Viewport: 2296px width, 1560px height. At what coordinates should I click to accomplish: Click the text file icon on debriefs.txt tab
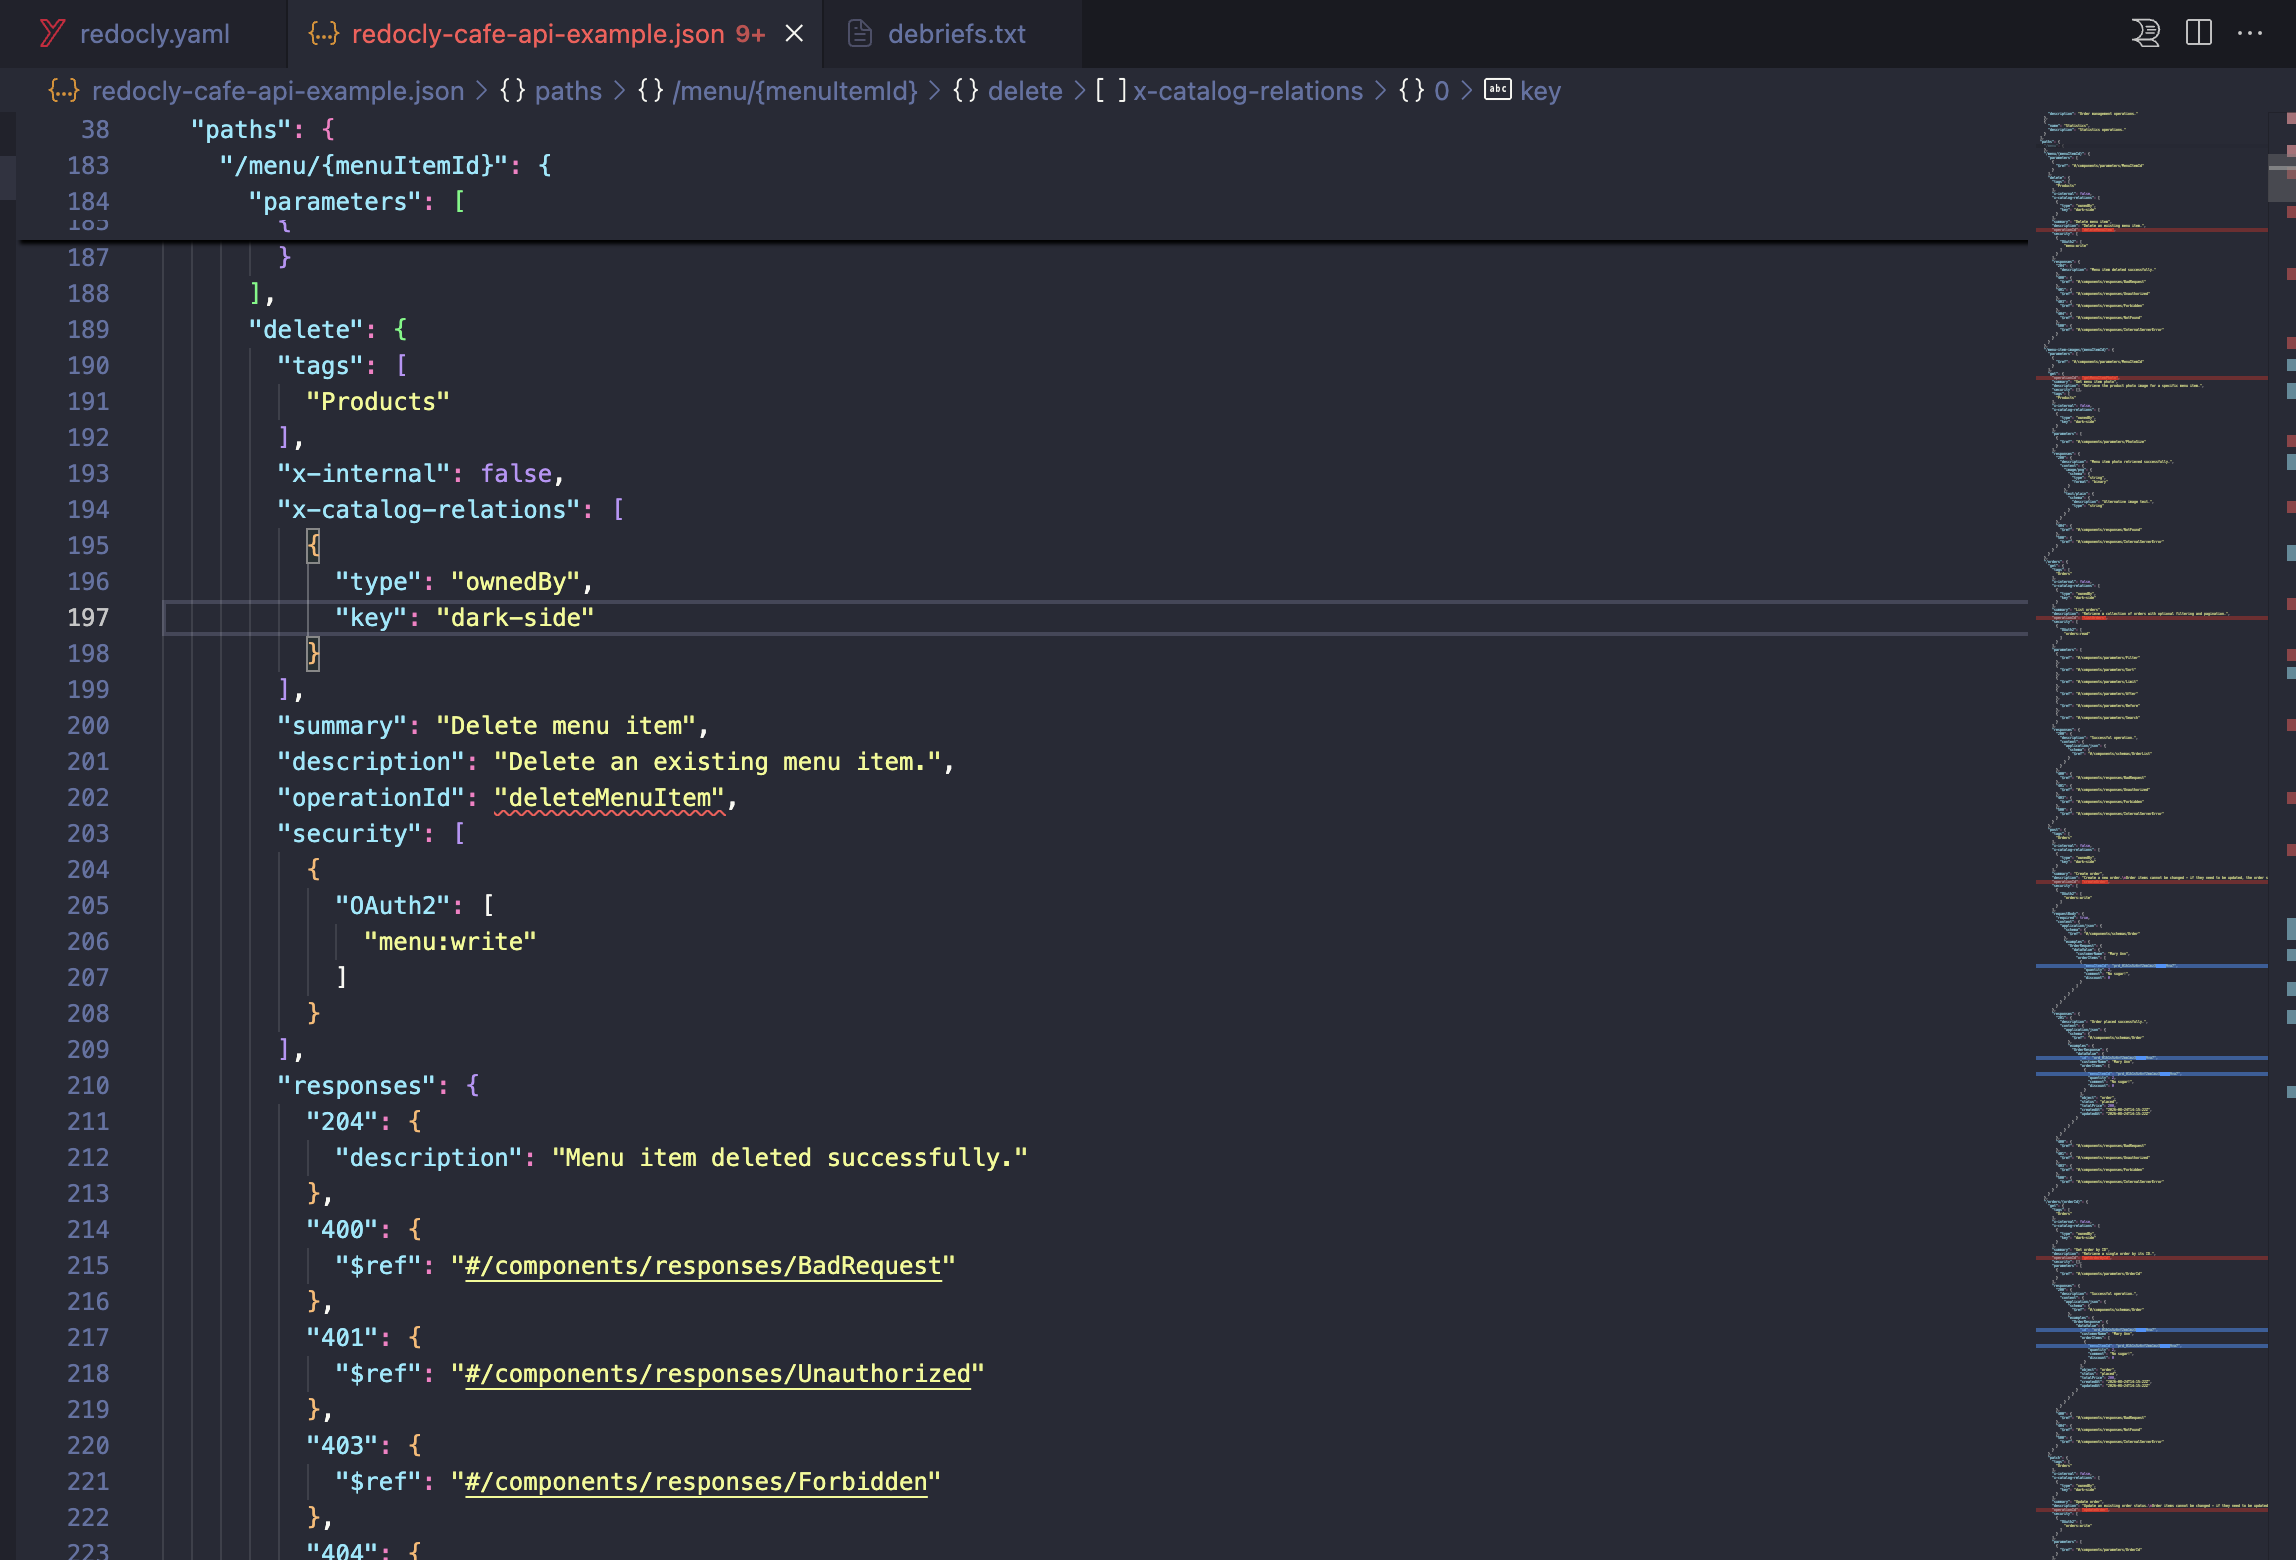(x=859, y=33)
